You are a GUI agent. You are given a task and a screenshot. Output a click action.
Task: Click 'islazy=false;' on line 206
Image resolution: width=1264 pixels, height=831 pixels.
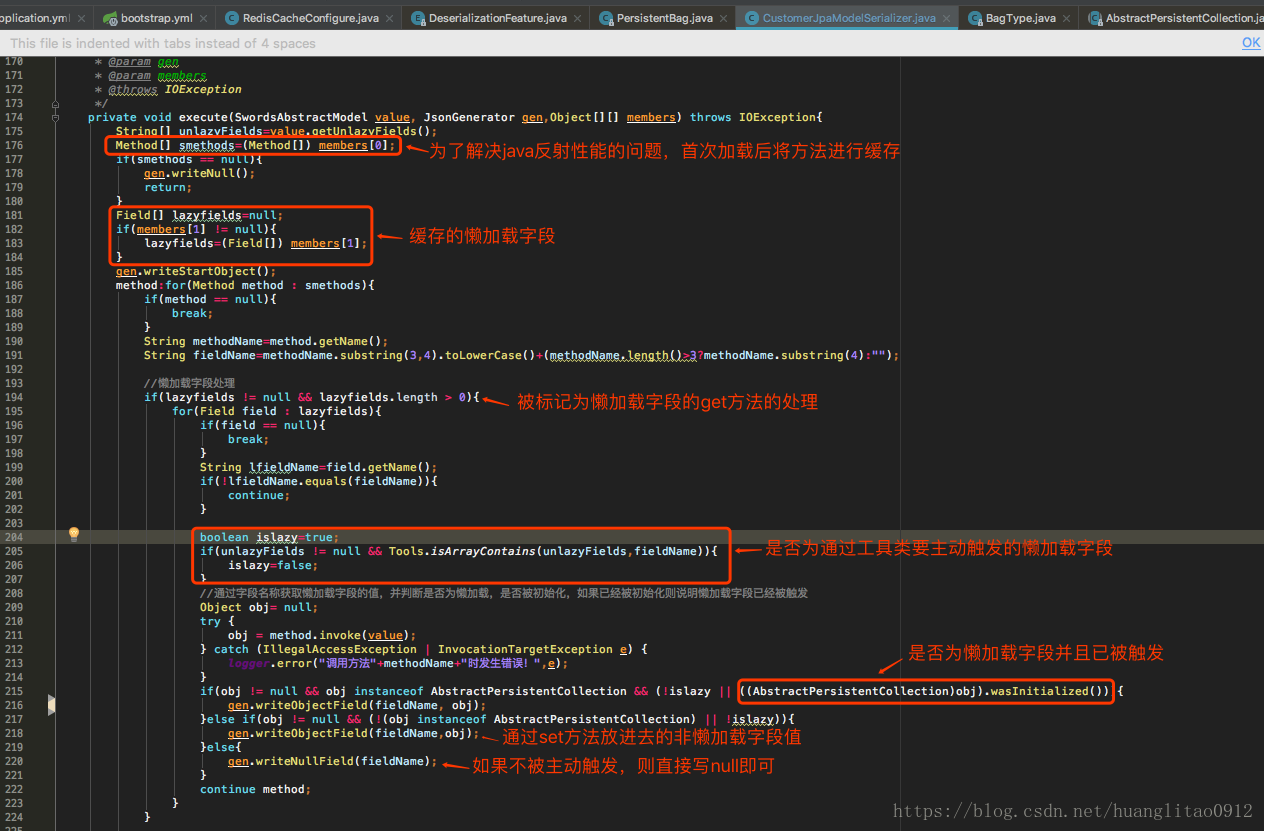click(272, 565)
